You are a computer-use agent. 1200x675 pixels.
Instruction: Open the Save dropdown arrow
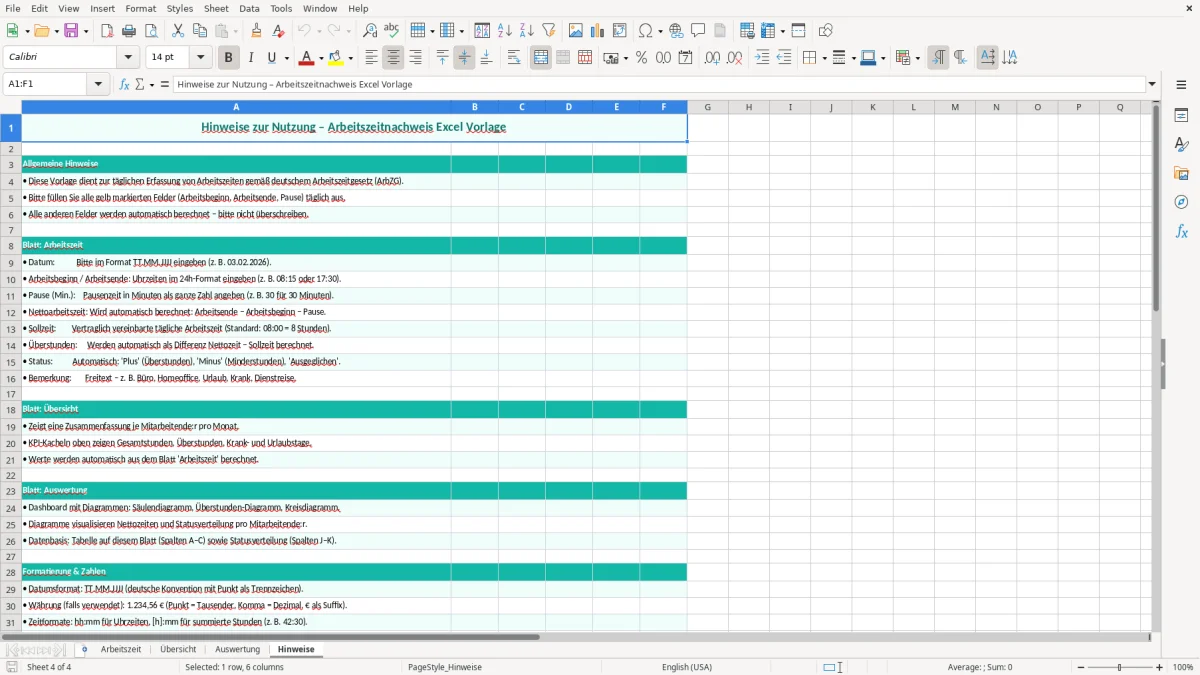coord(85,31)
